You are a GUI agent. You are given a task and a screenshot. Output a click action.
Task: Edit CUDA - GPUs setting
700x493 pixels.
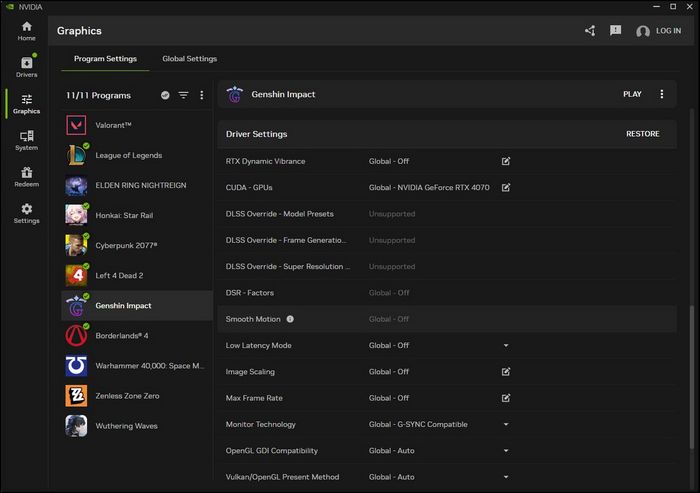coord(506,188)
